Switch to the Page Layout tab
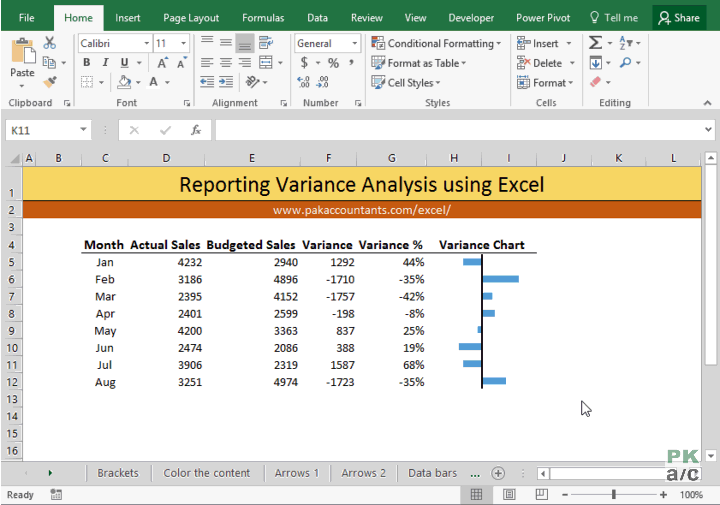 click(x=191, y=18)
